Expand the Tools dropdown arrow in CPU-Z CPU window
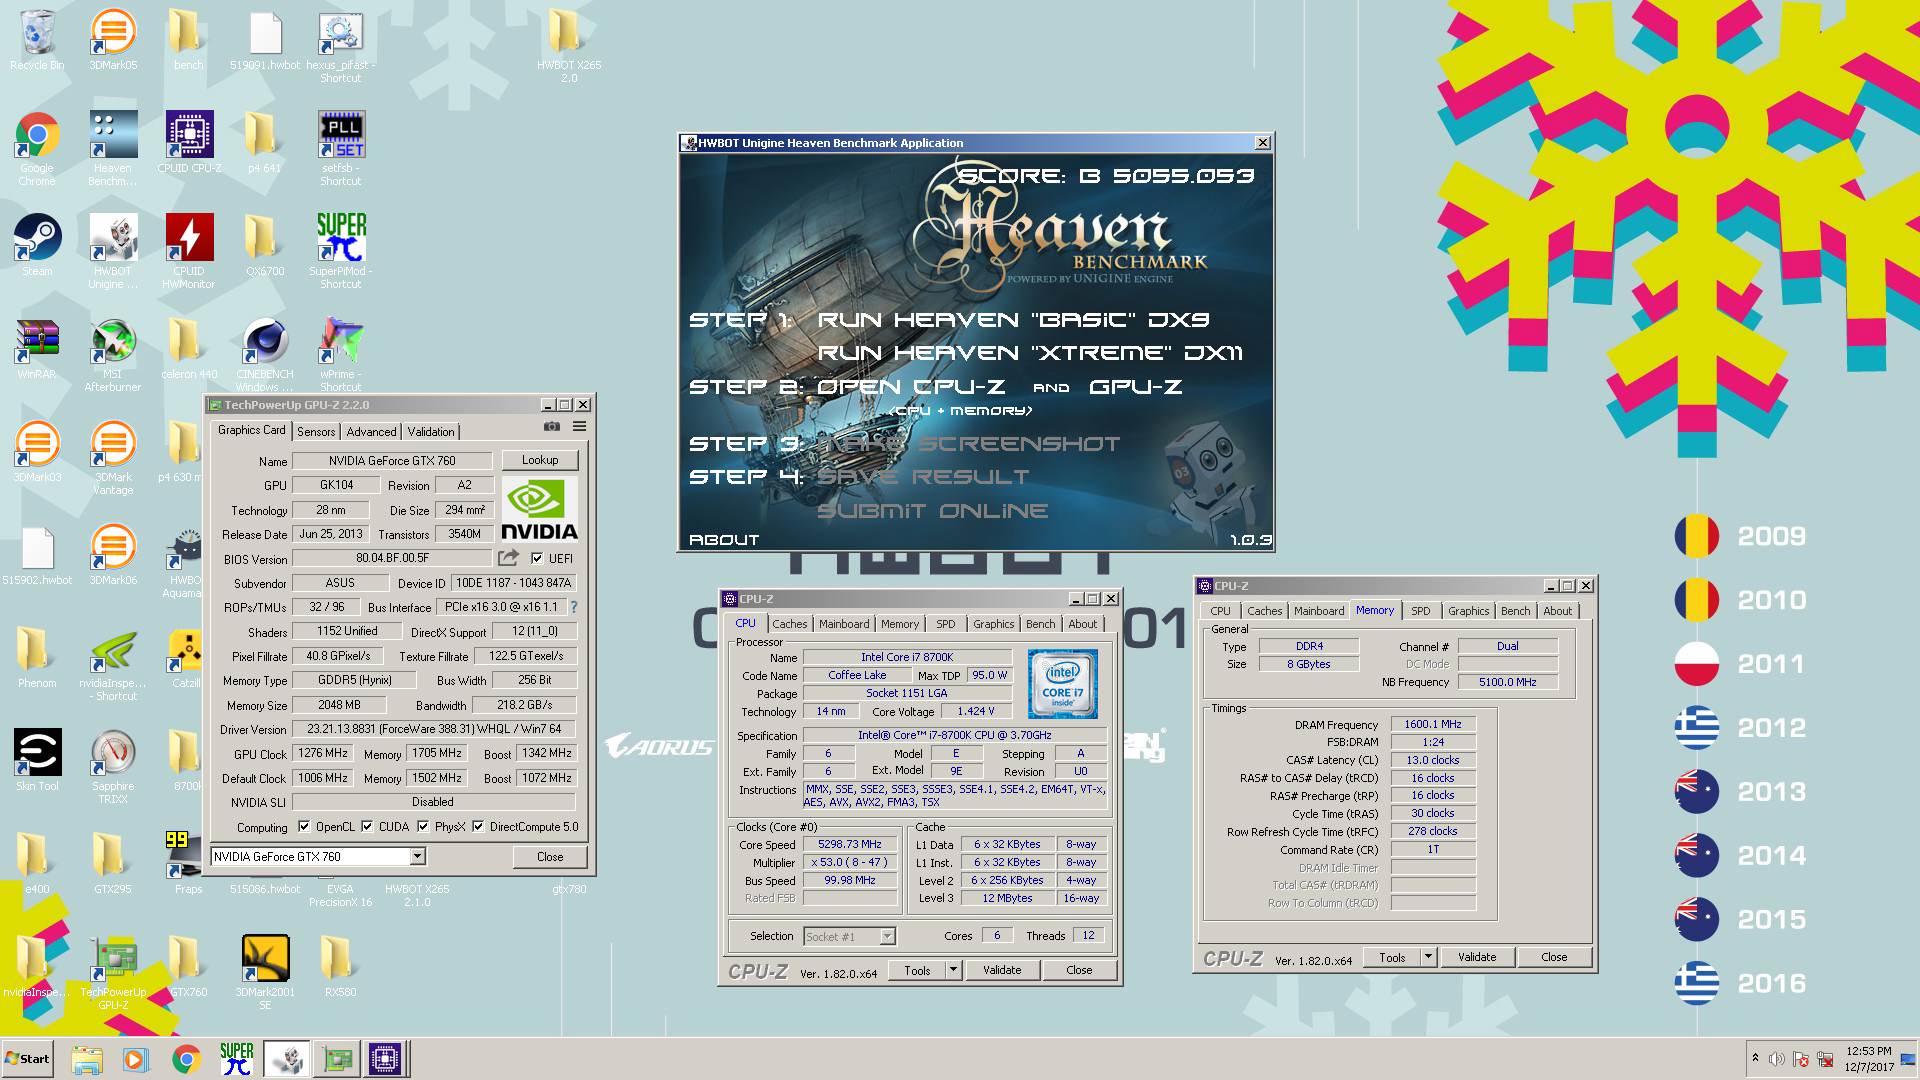The width and height of the screenshot is (1920, 1080). 953,970
